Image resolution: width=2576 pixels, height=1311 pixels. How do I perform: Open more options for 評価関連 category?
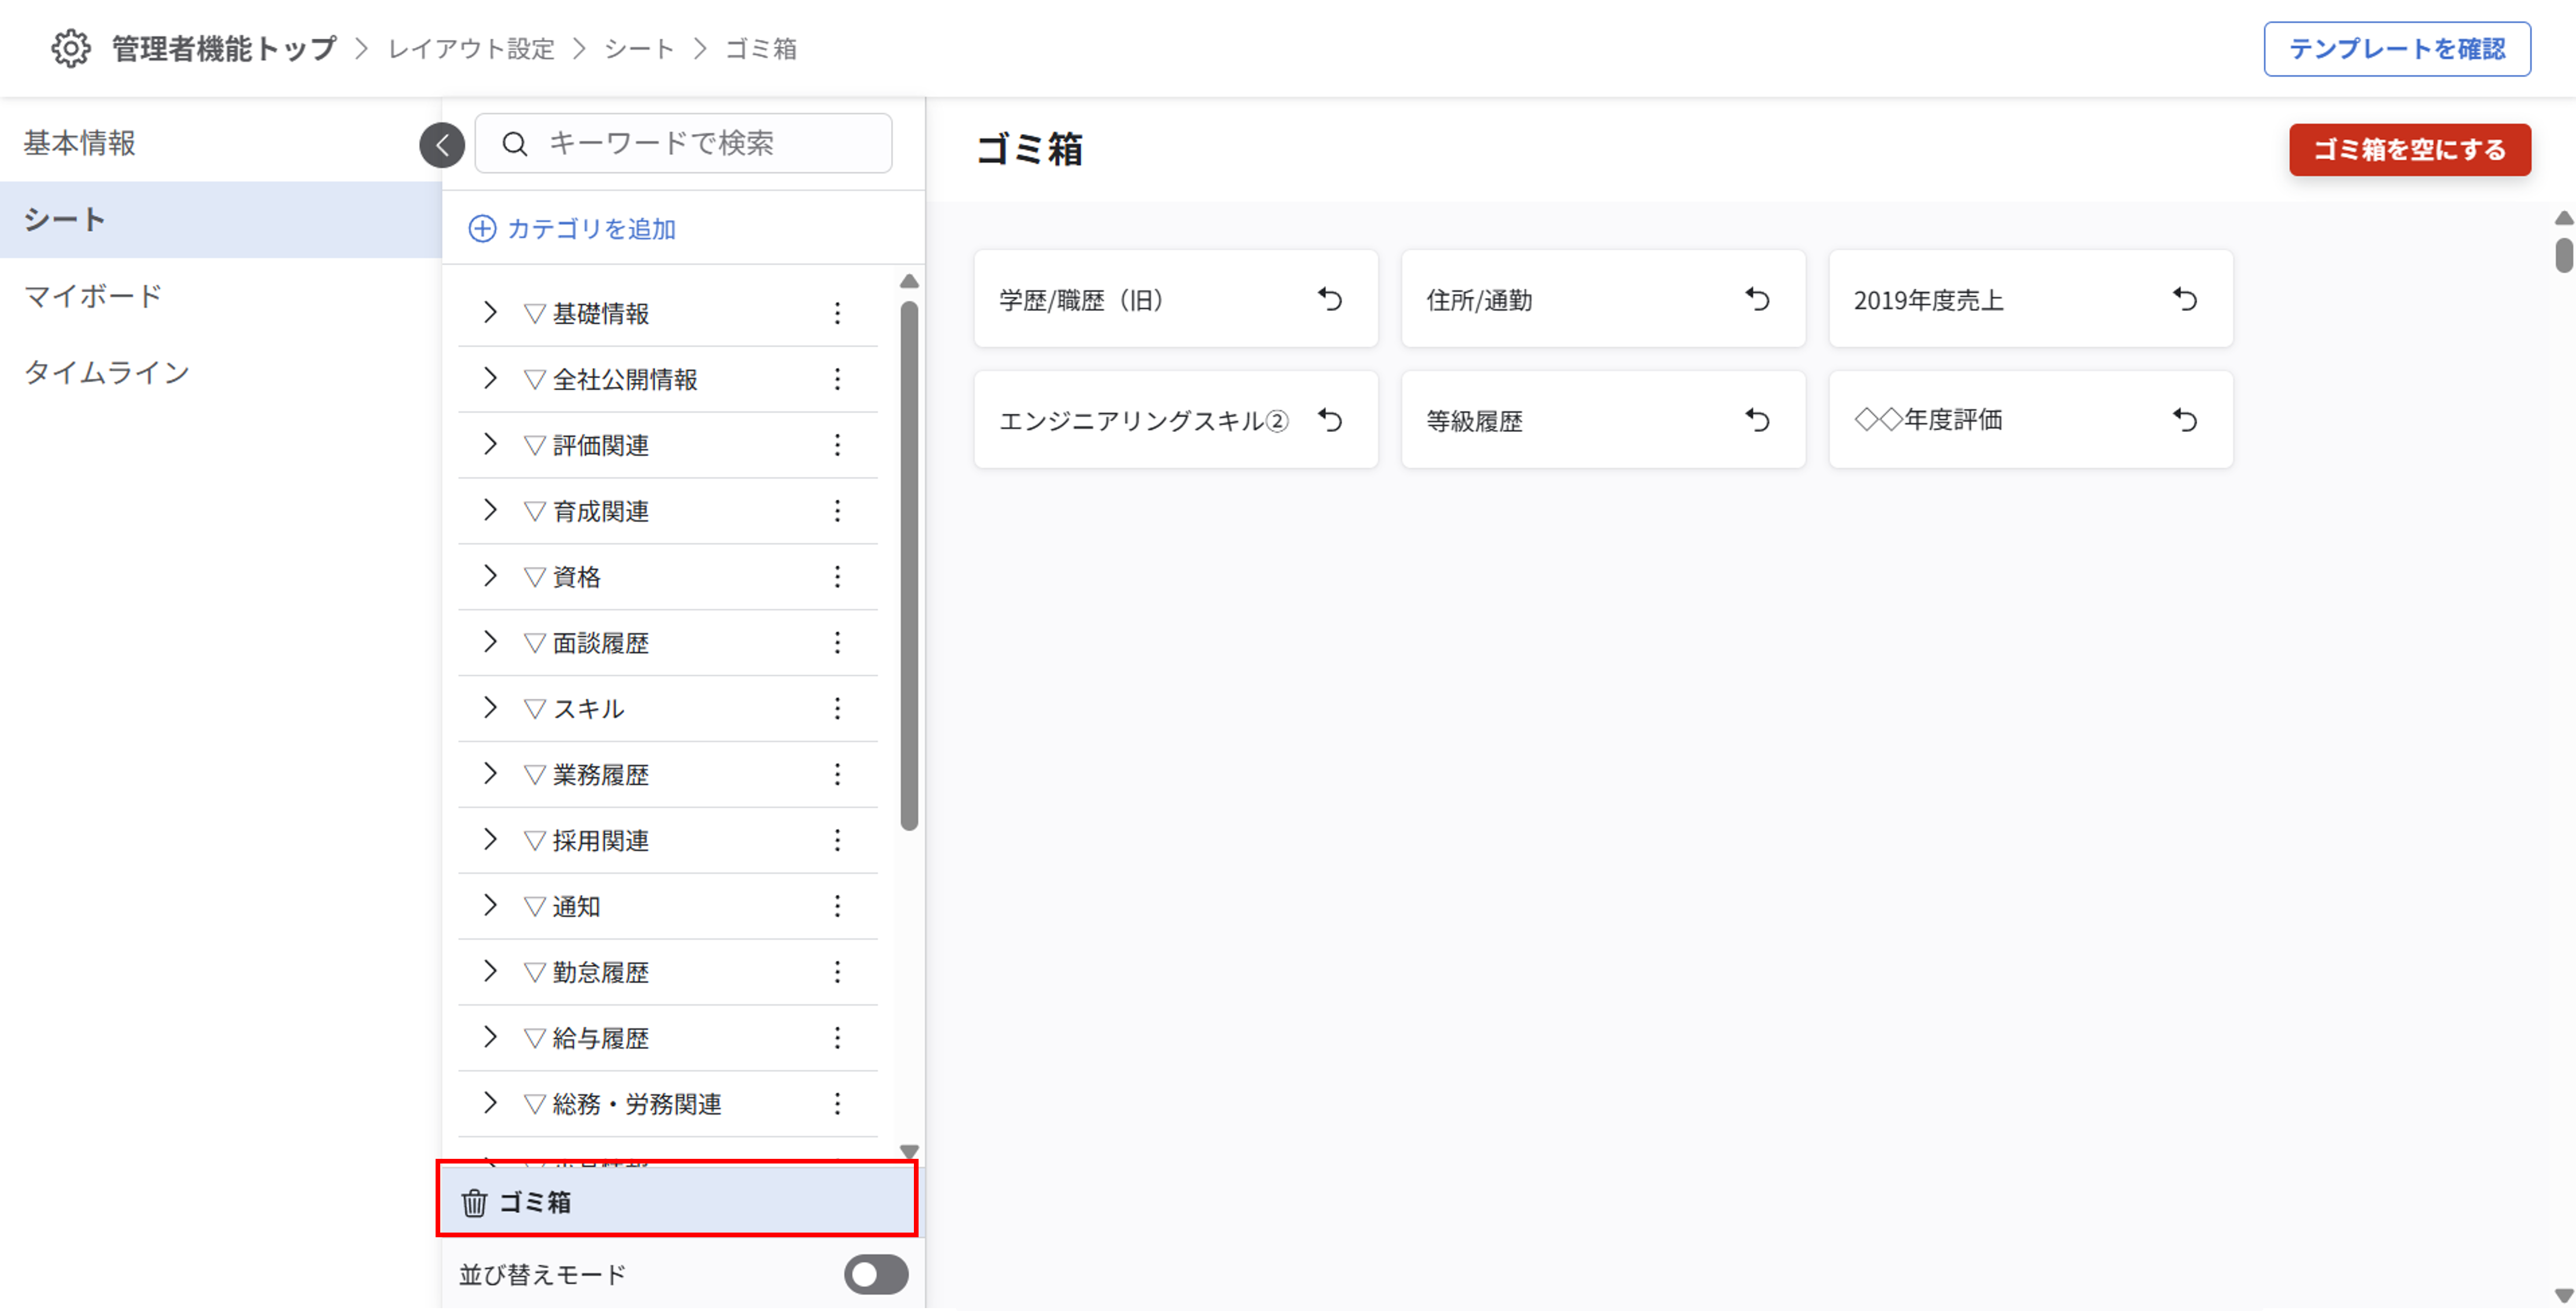click(837, 445)
